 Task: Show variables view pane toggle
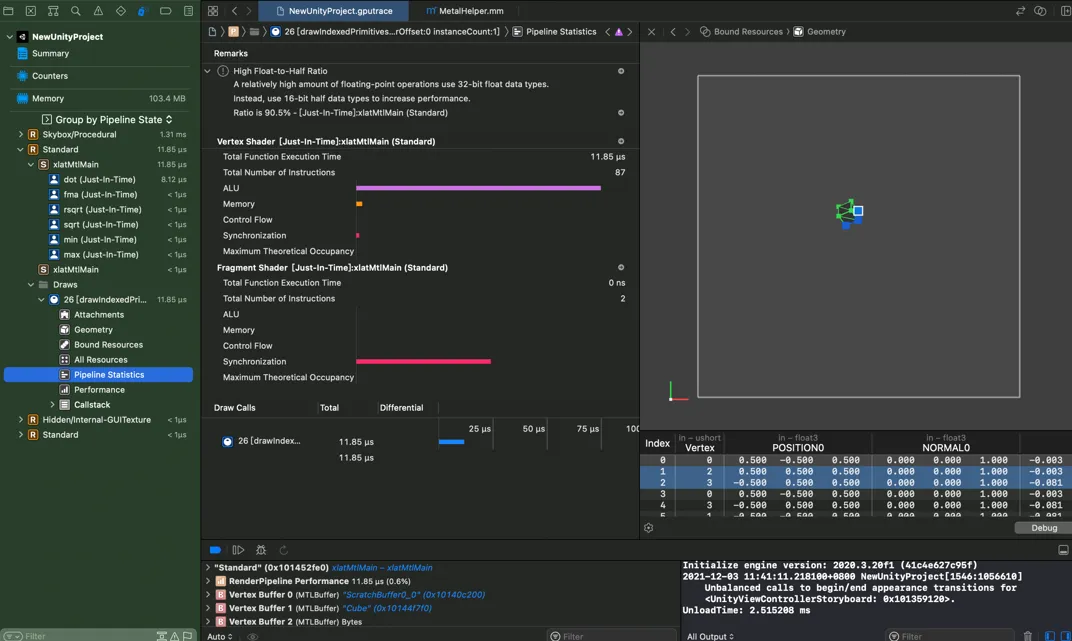click(1049, 636)
